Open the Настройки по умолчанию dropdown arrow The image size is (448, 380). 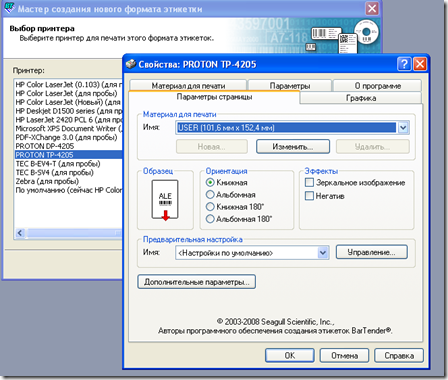tap(323, 253)
